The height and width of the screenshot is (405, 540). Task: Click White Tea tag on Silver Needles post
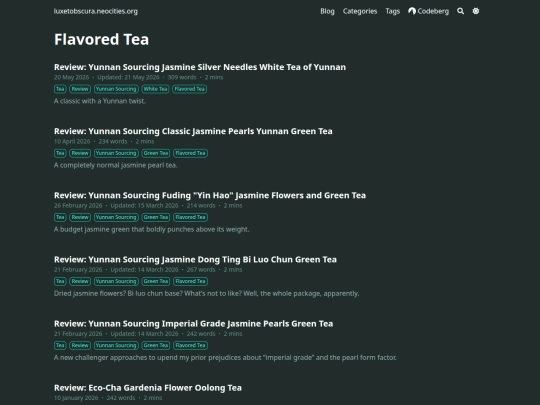pyautogui.click(x=155, y=89)
